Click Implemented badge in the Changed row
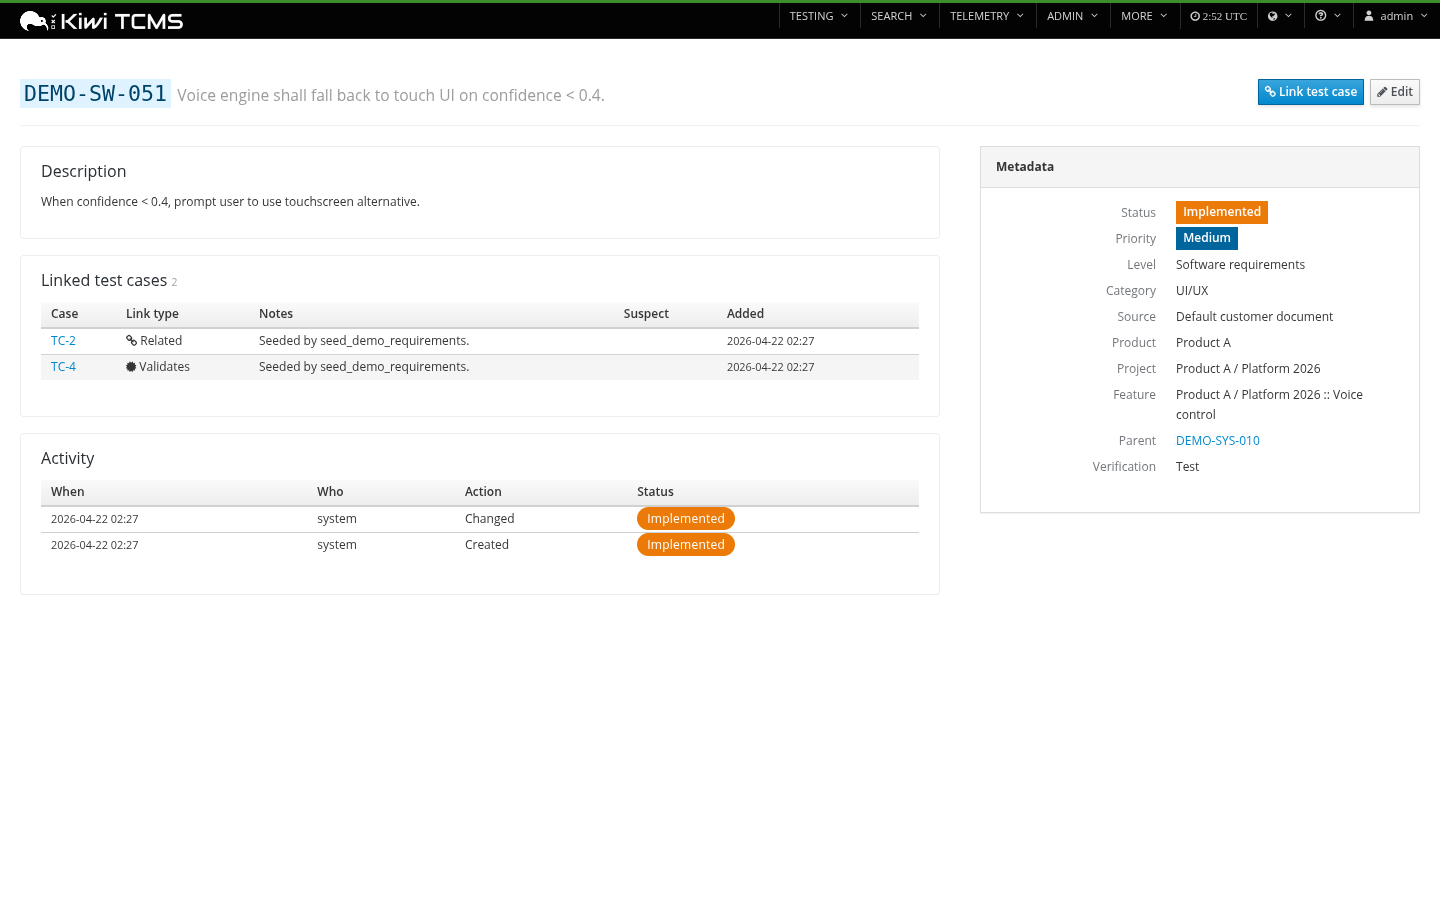The height and width of the screenshot is (900, 1440). [x=685, y=518]
